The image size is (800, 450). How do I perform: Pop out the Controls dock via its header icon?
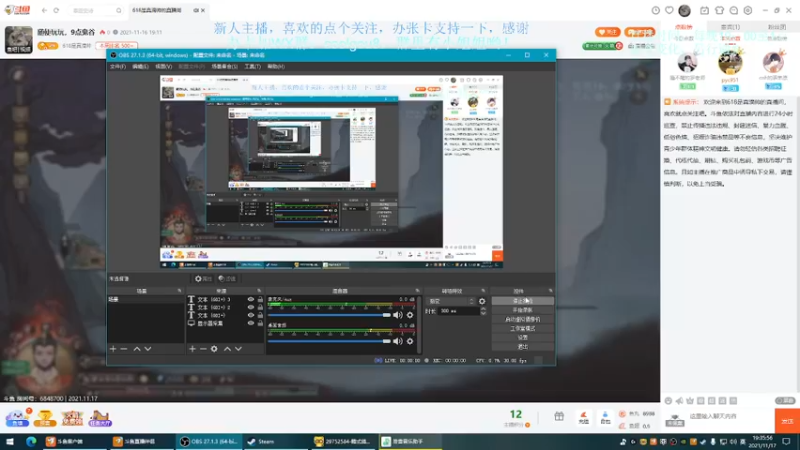551,291
